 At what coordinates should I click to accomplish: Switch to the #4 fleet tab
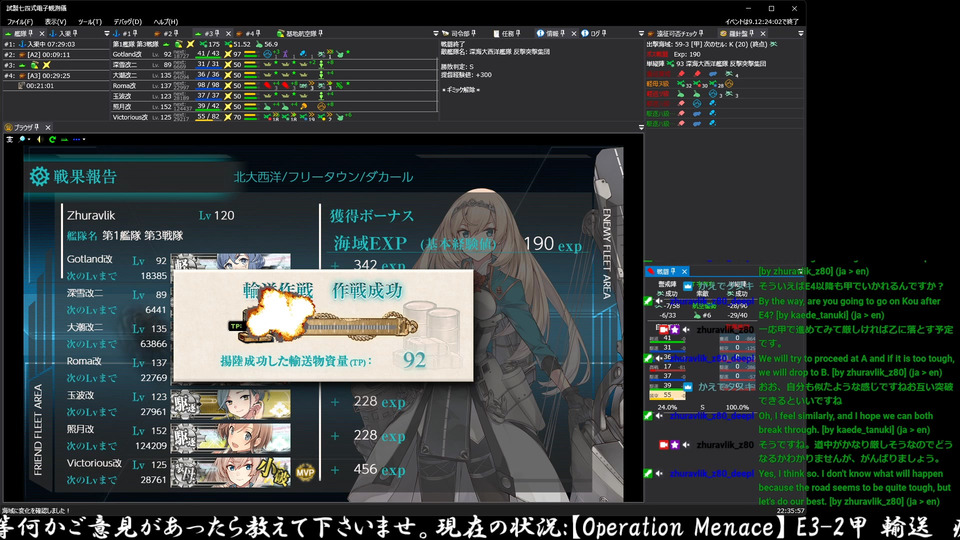pos(250,33)
